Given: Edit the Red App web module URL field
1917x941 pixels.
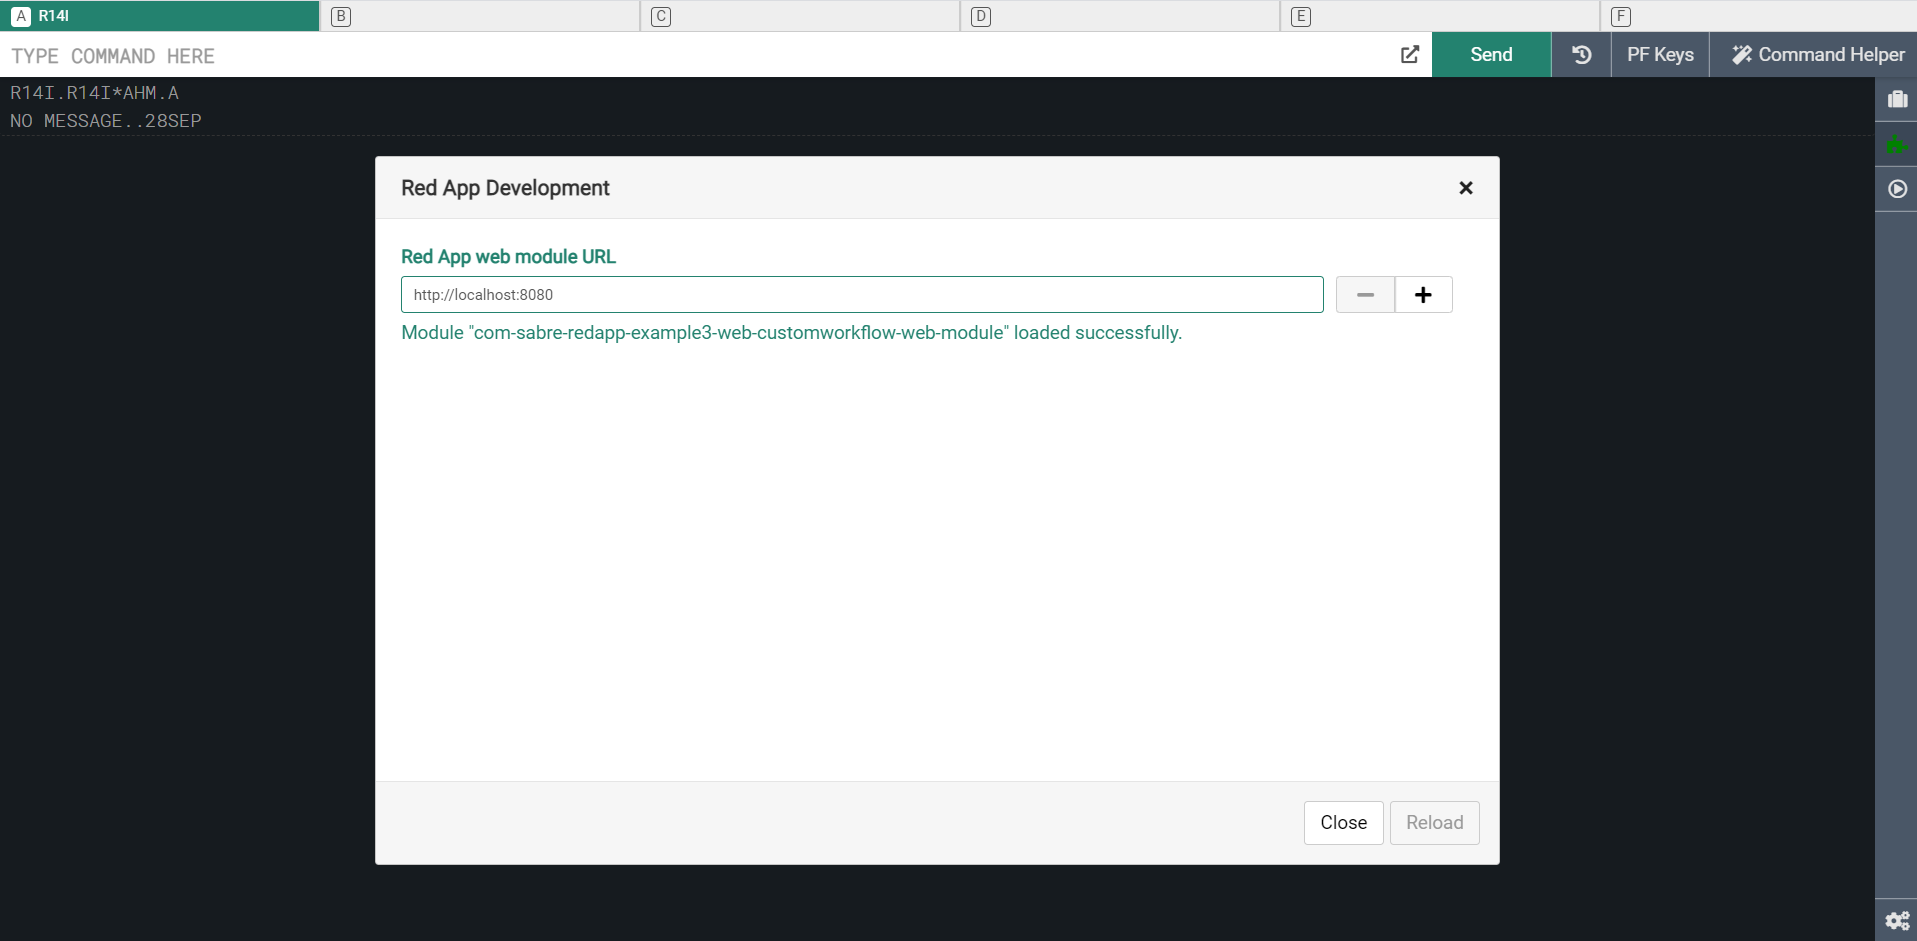Looking at the screenshot, I should point(862,295).
